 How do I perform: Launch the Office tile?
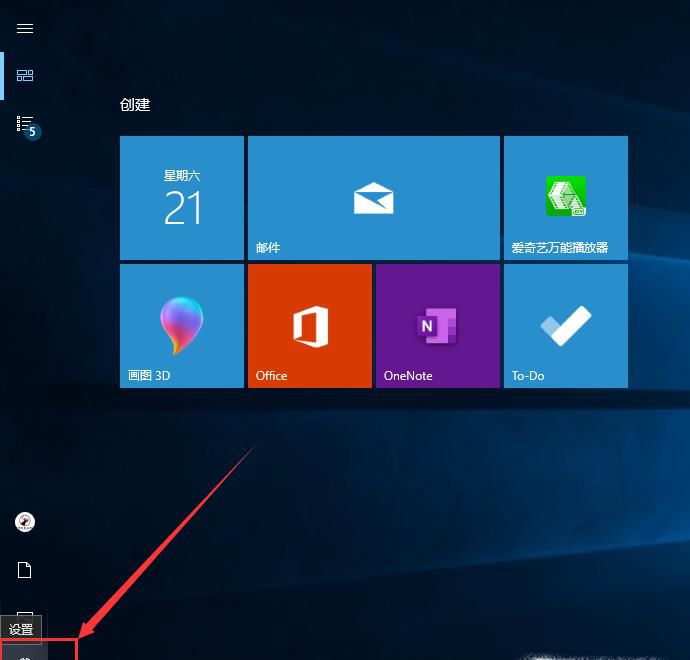[x=310, y=326]
